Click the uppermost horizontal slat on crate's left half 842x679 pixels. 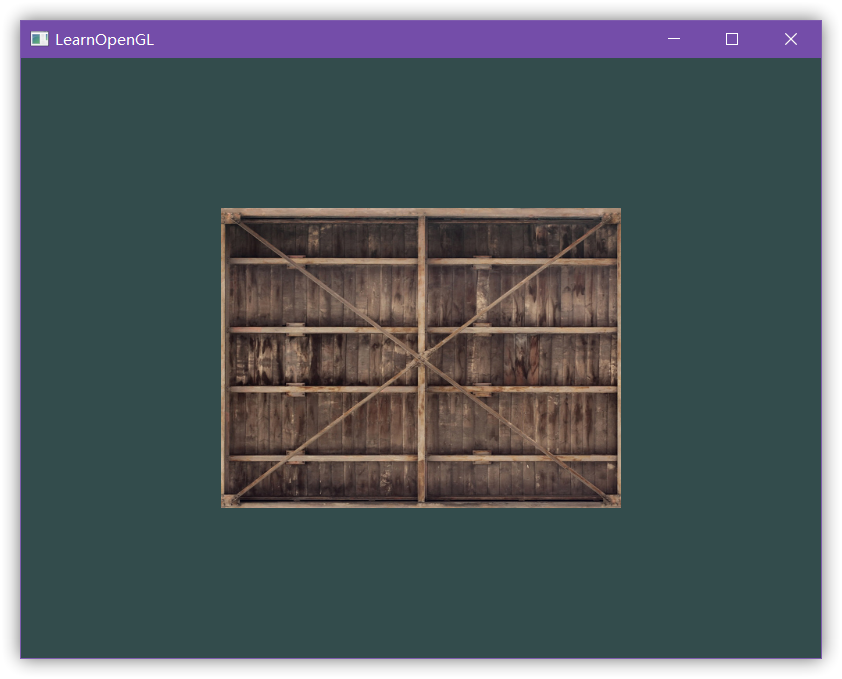pos(320,262)
